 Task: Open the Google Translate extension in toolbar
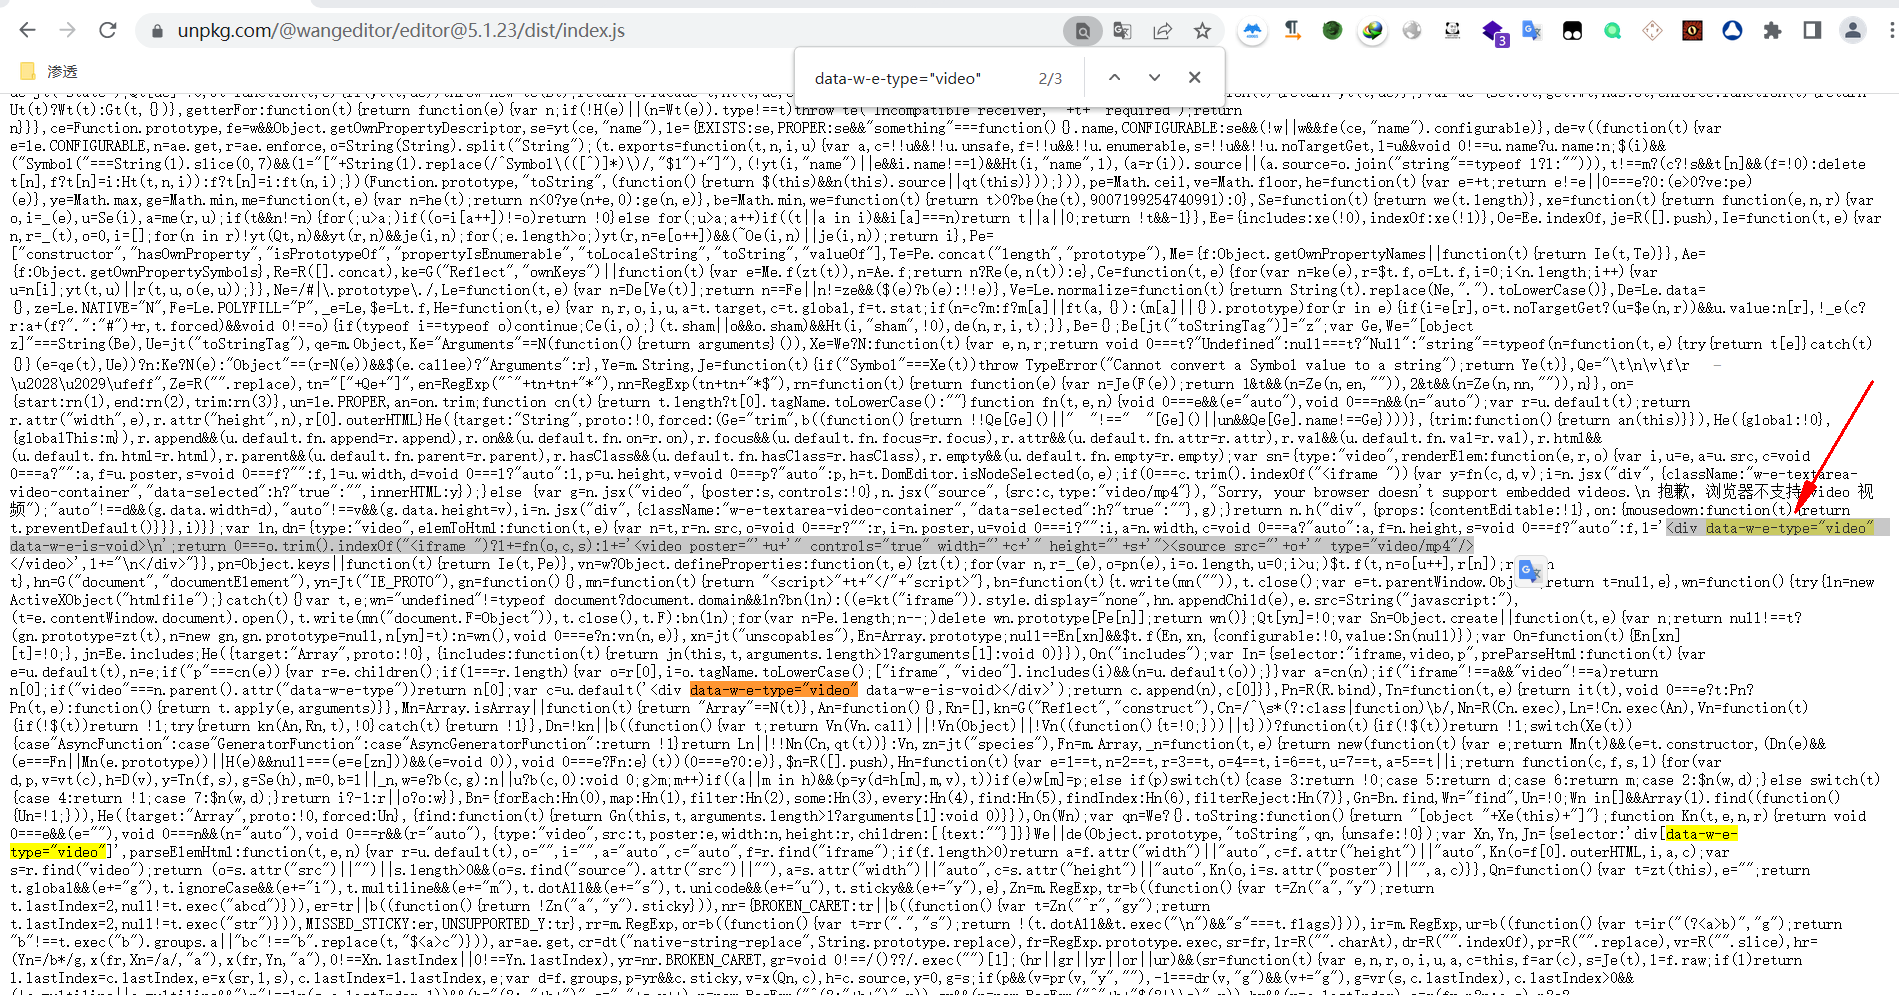click(1532, 30)
